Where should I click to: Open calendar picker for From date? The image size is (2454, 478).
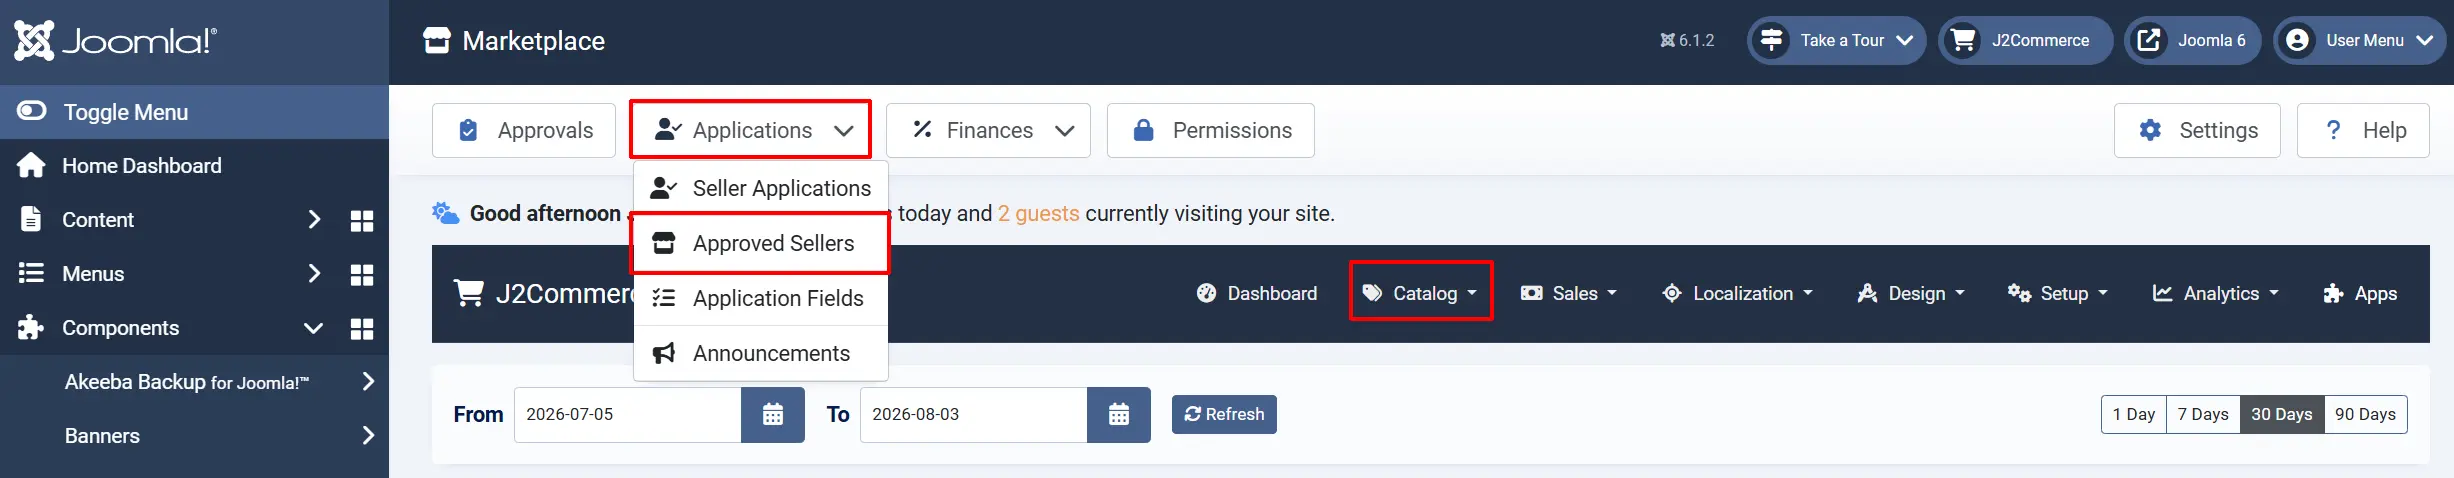coord(773,414)
